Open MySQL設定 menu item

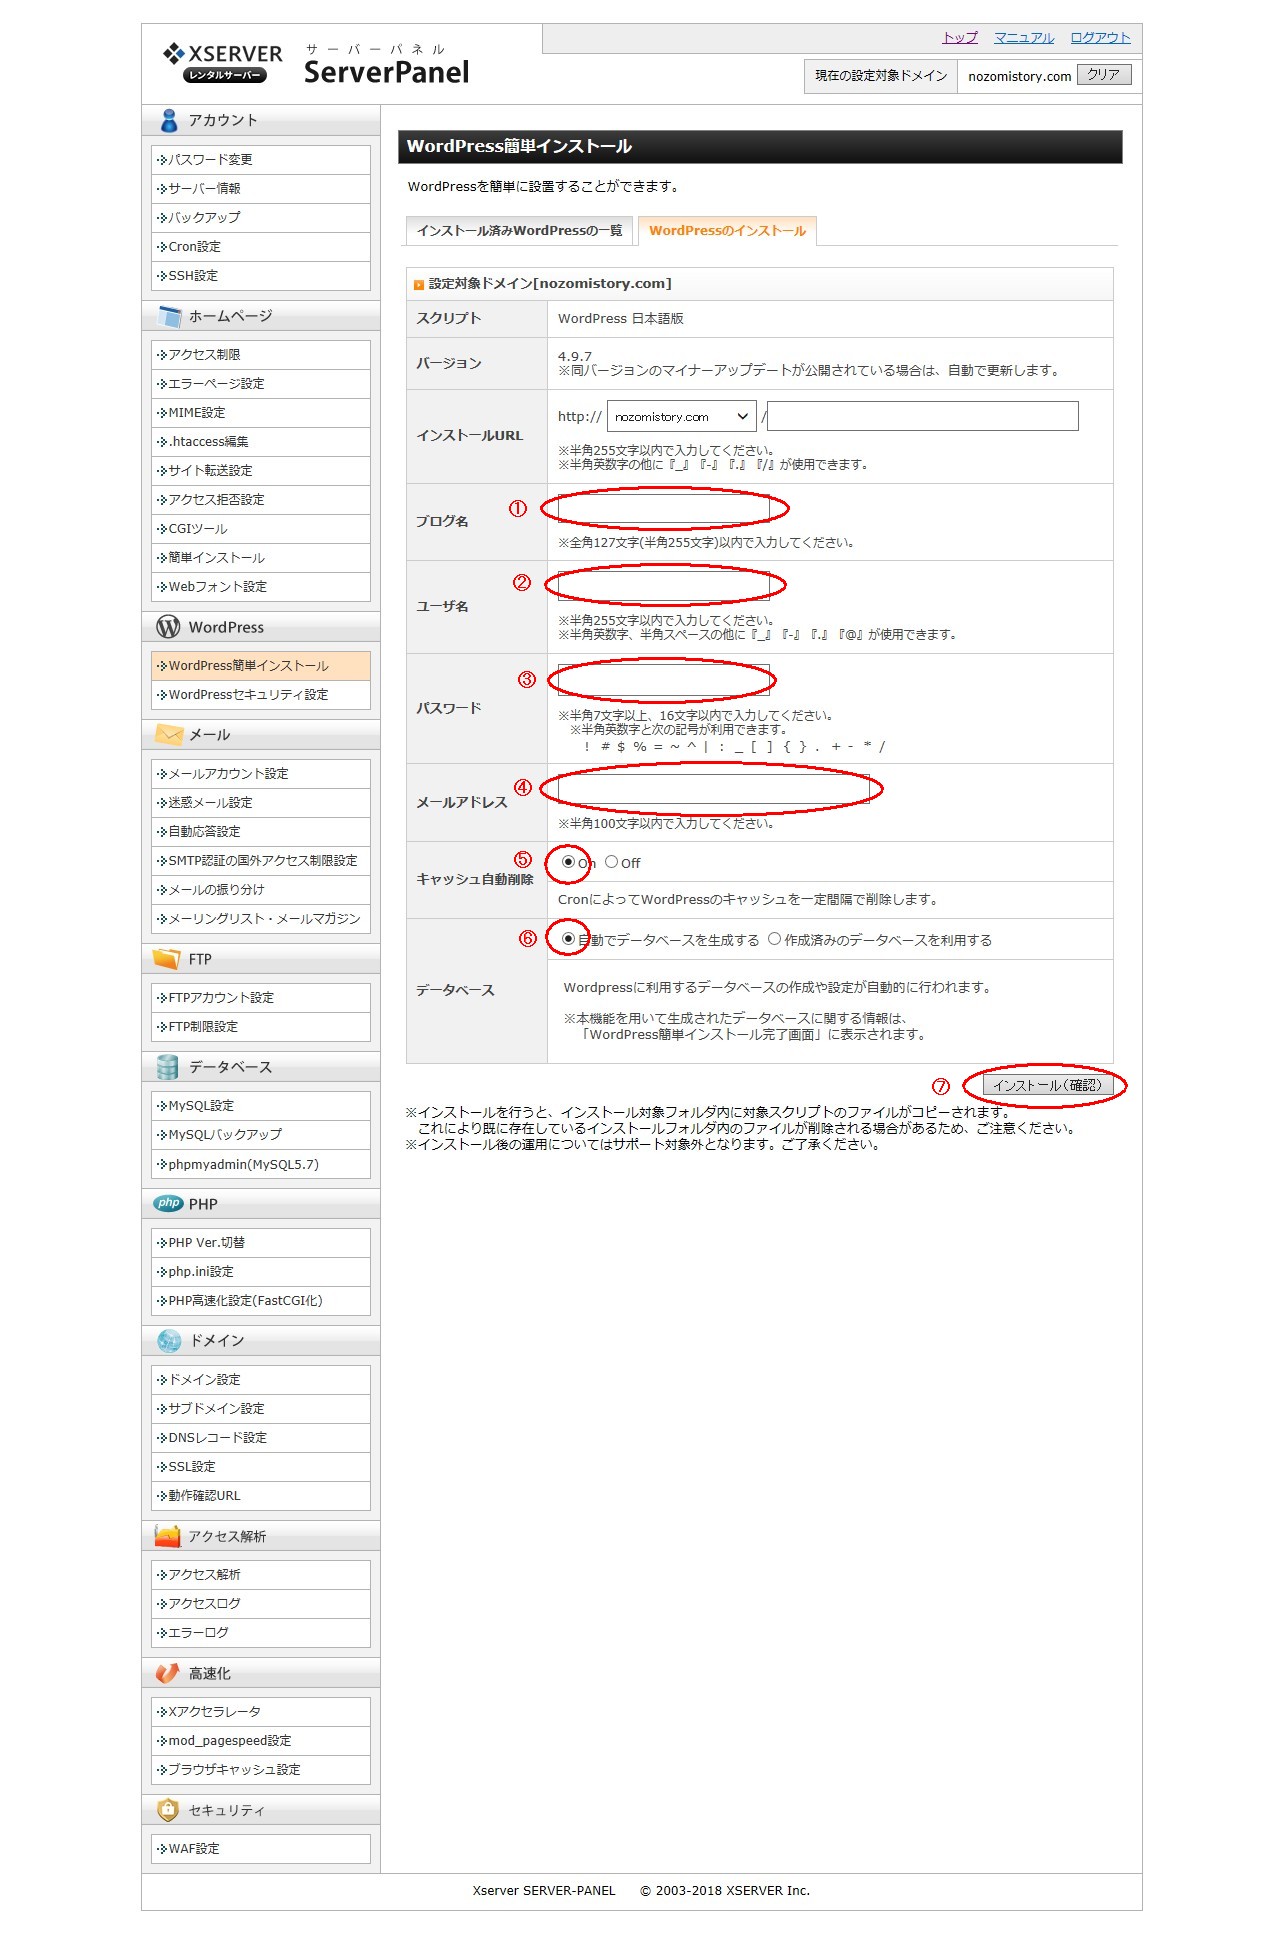tap(260, 1105)
